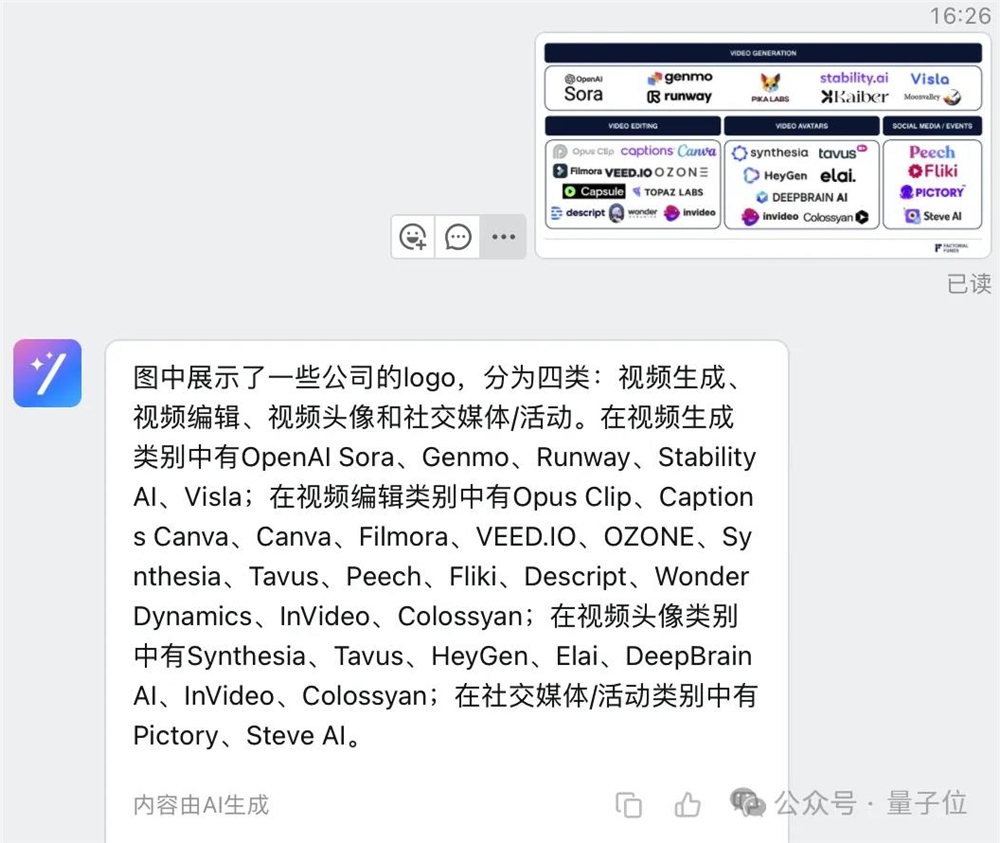This screenshot has height=843, width=1000.
Task: Click the Steve AI logo
Action: tap(932, 214)
